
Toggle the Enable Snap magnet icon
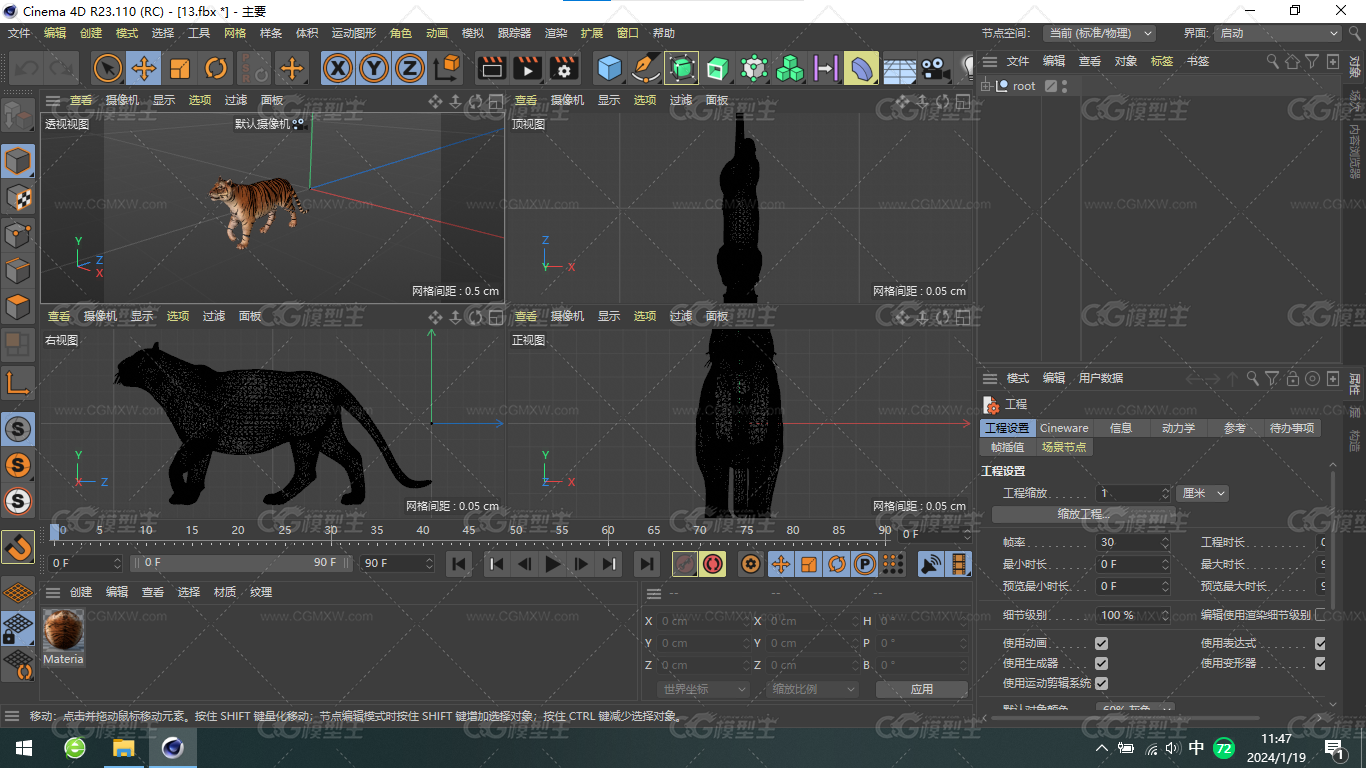[18, 547]
